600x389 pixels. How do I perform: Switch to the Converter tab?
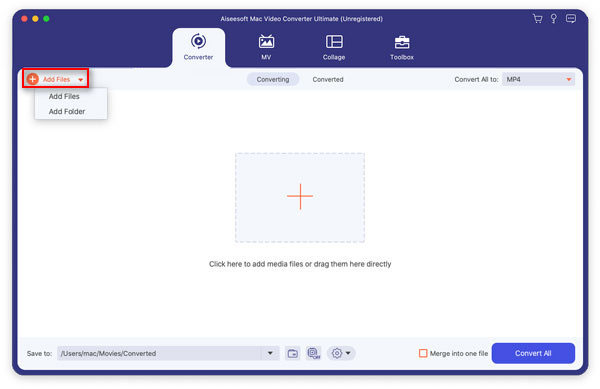click(x=198, y=47)
